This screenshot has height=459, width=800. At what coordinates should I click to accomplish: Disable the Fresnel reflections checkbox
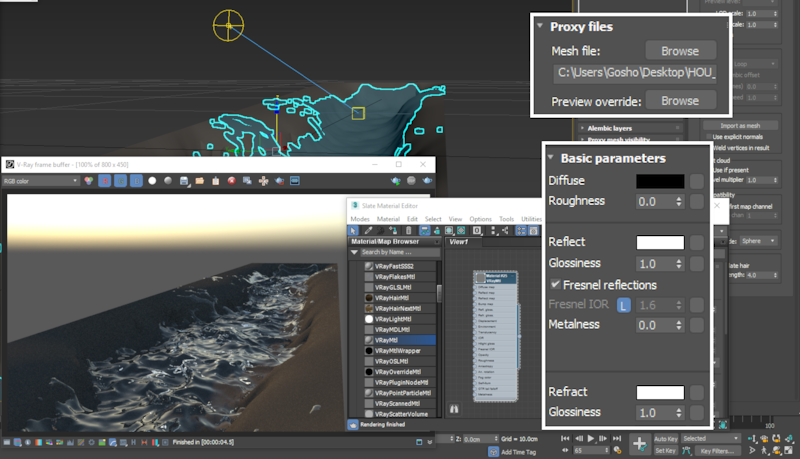(x=555, y=285)
